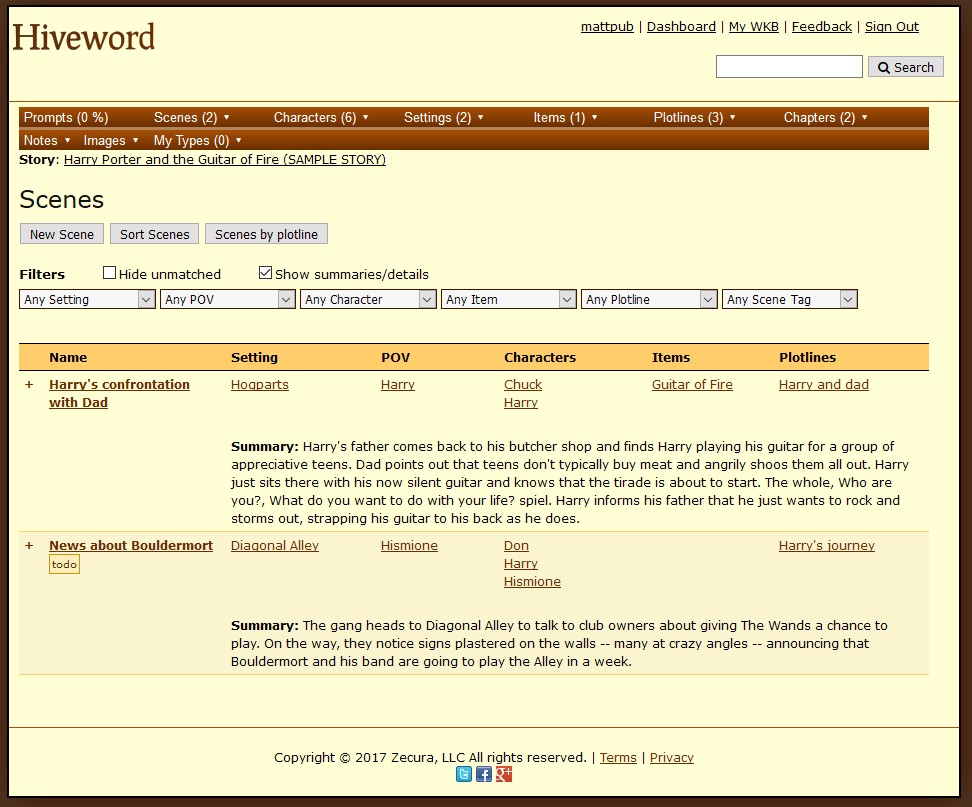Click the Facebook icon in footer
Image resolution: width=972 pixels, height=807 pixels.
tap(484, 774)
